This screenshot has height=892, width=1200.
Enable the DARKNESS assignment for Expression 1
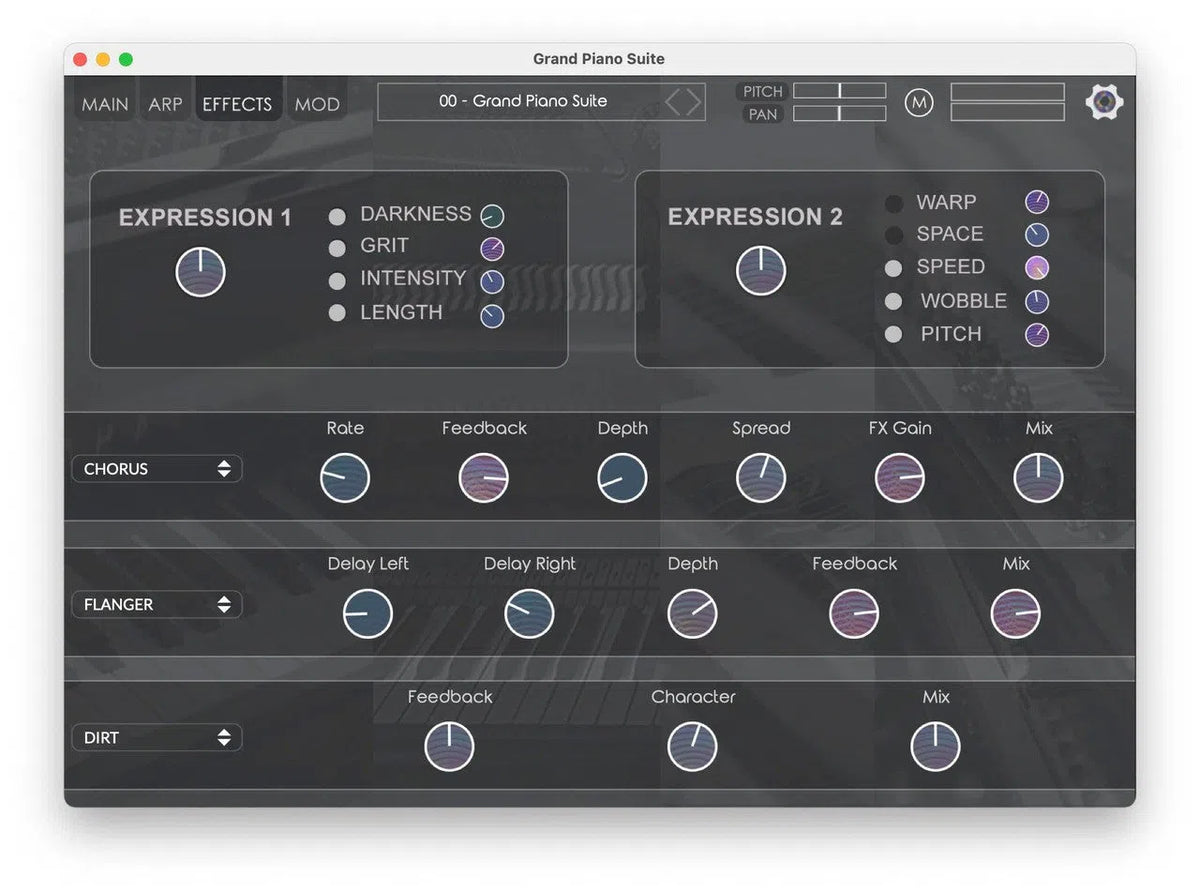coord(337,216)
